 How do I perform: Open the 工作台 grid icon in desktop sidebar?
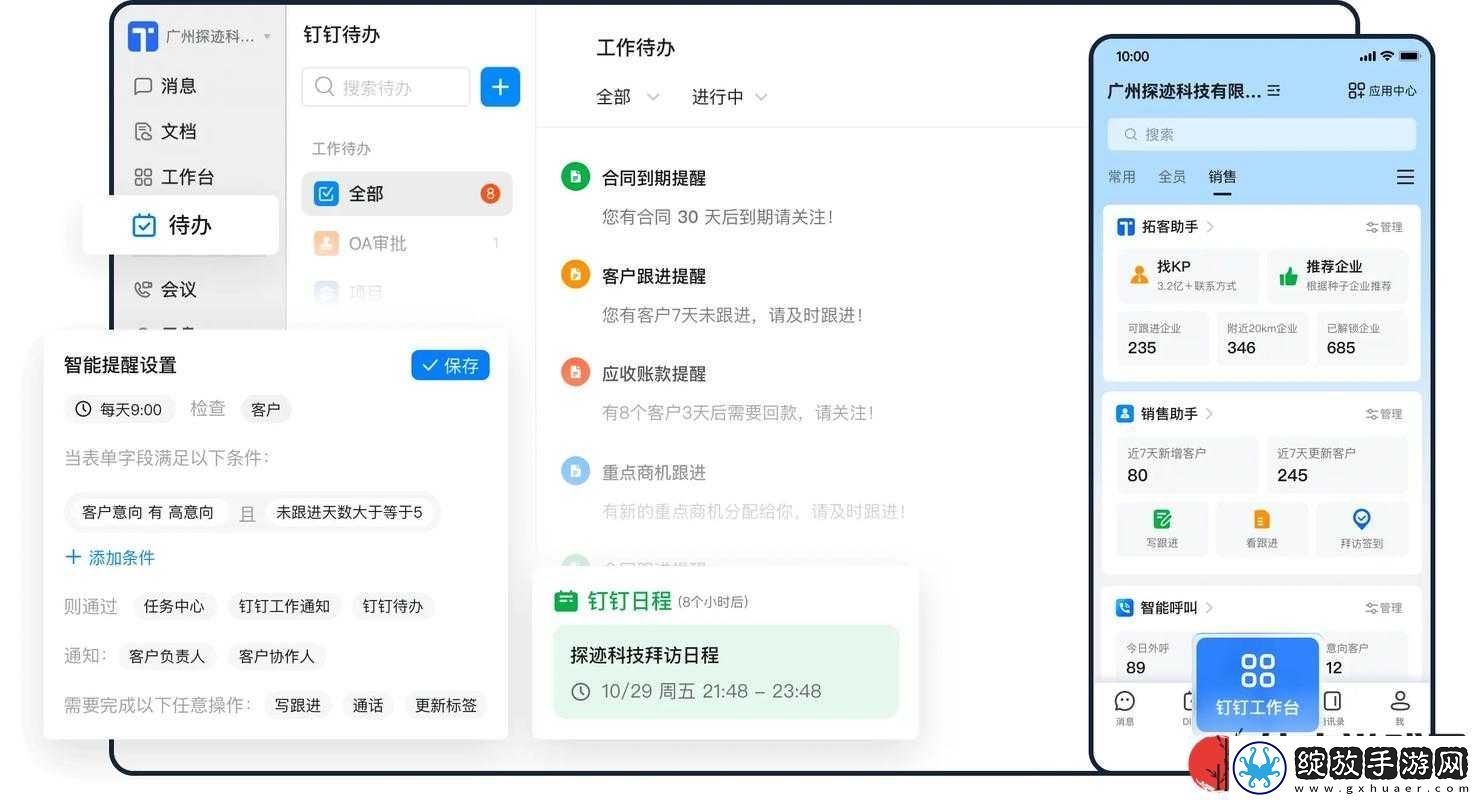coord(143,177)
